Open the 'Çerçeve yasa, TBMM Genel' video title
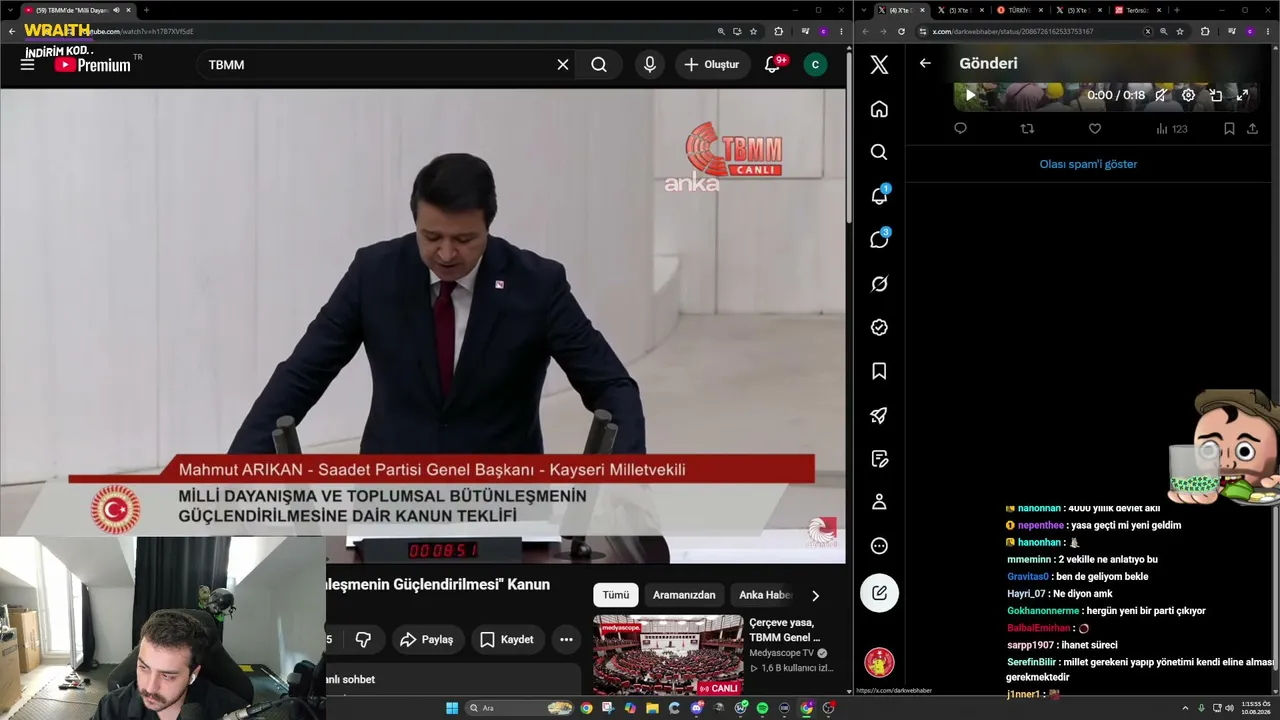The width and height of the screenshot is (1280, 720). 784,630
